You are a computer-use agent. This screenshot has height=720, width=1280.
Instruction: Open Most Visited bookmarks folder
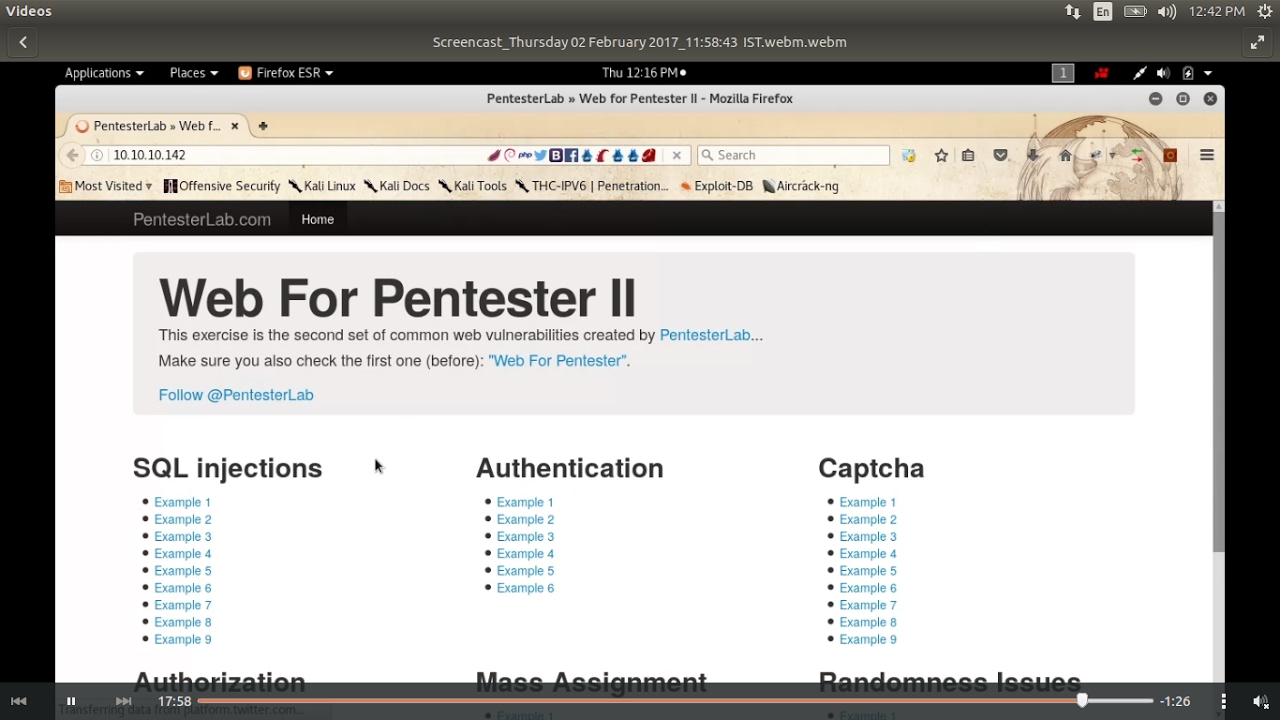coord(106,186)
